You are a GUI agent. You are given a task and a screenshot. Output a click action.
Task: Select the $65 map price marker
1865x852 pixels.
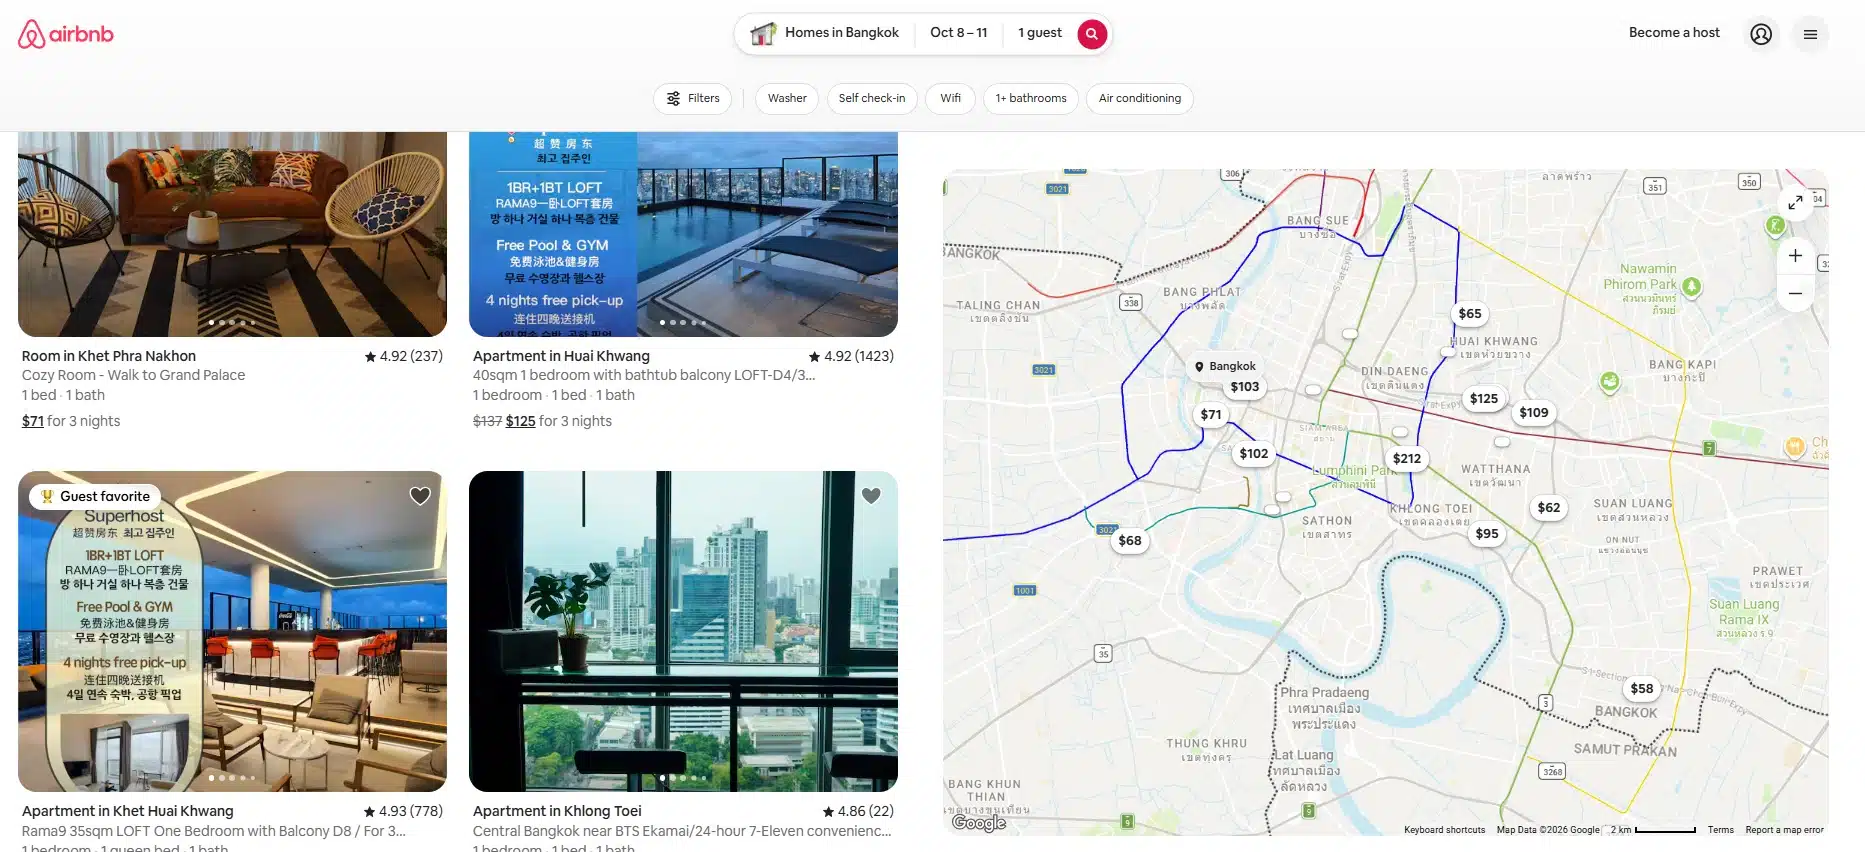tap(1470, 314)
